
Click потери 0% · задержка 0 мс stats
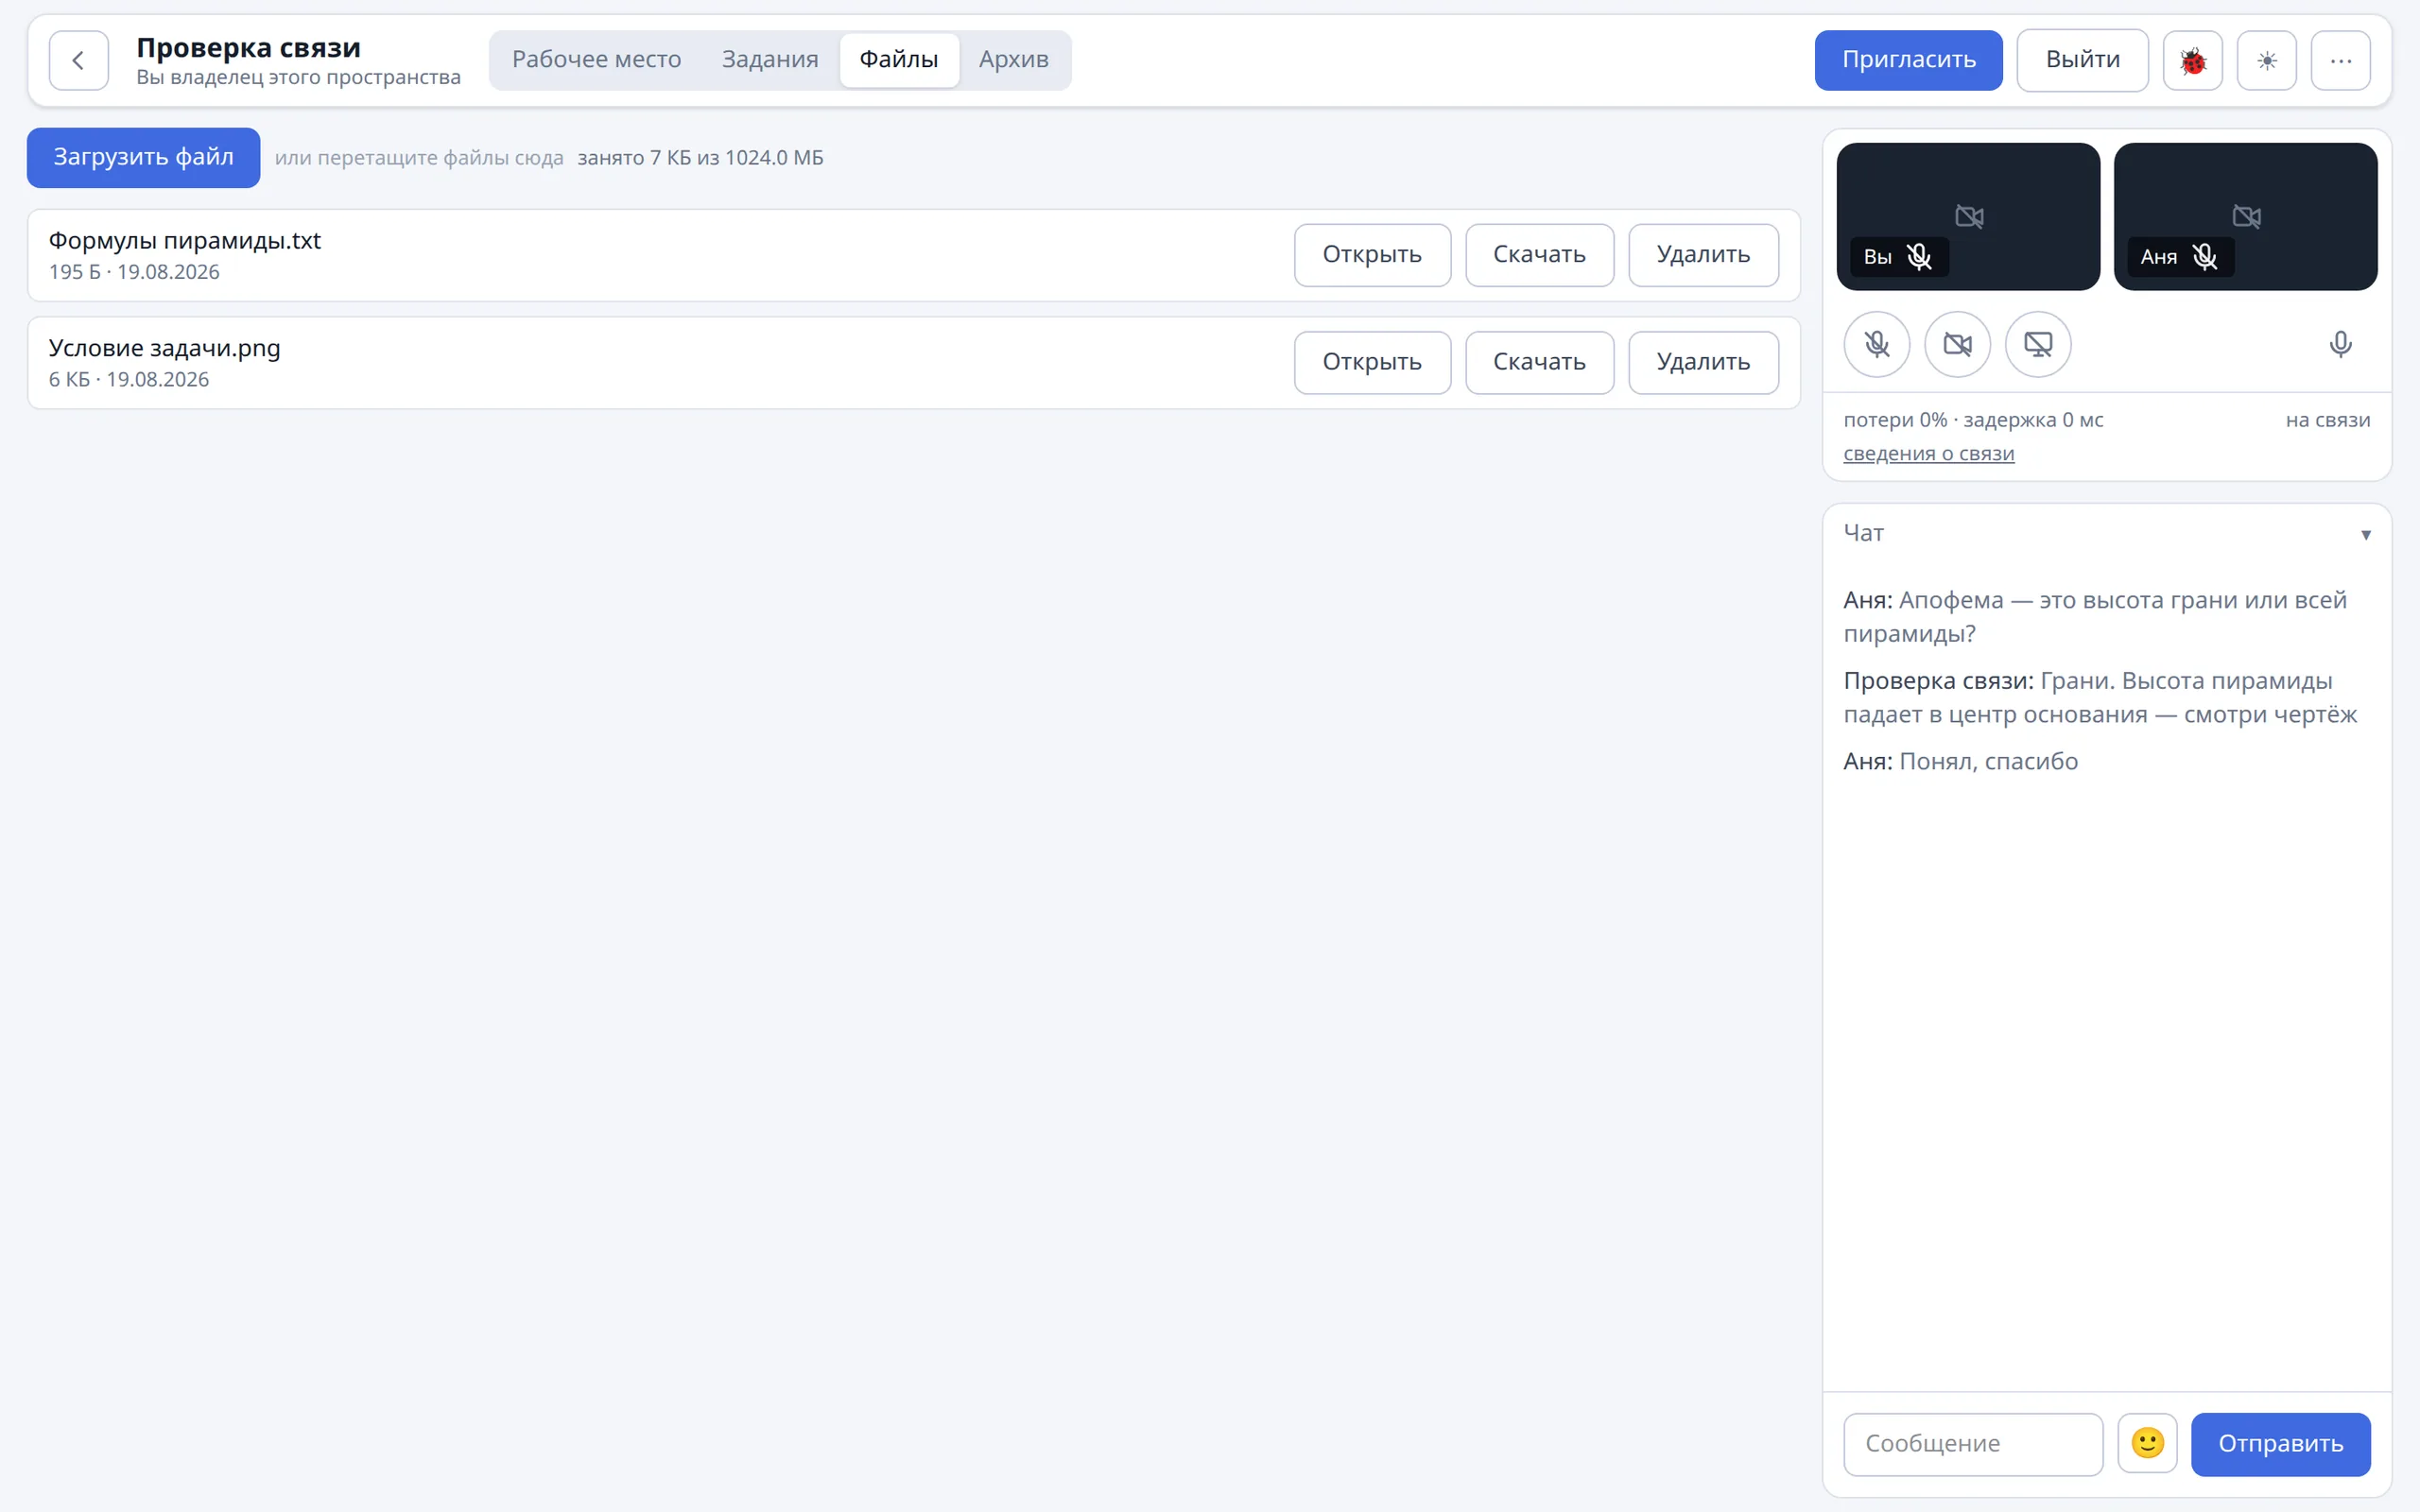1973,420
